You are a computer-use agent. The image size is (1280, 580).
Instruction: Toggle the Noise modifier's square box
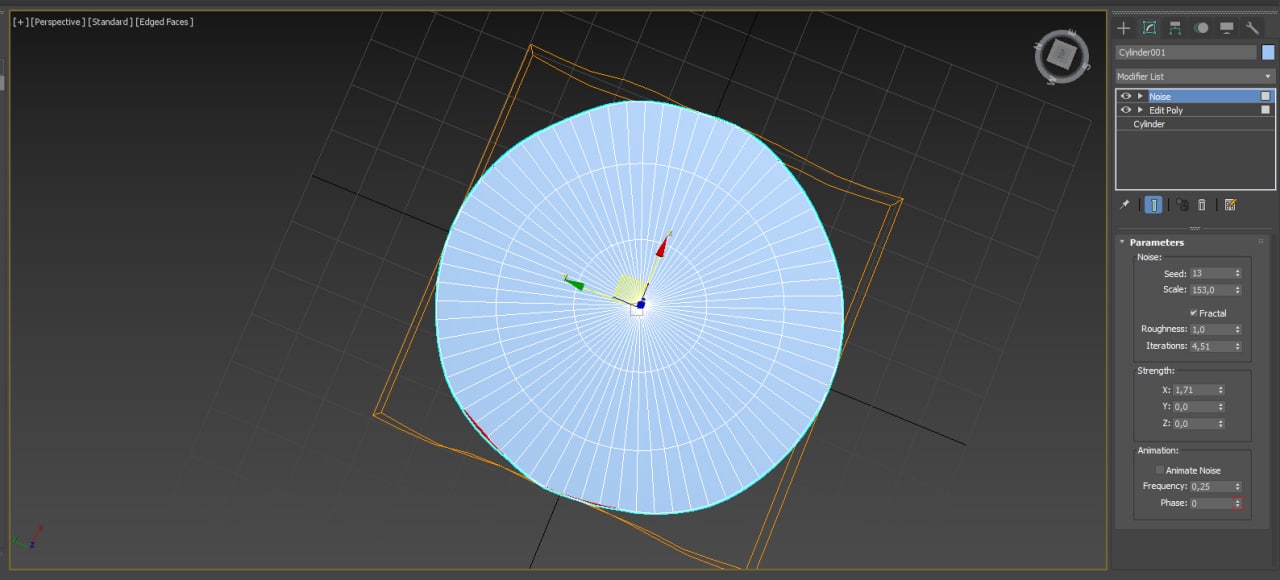pos(1265,96)
